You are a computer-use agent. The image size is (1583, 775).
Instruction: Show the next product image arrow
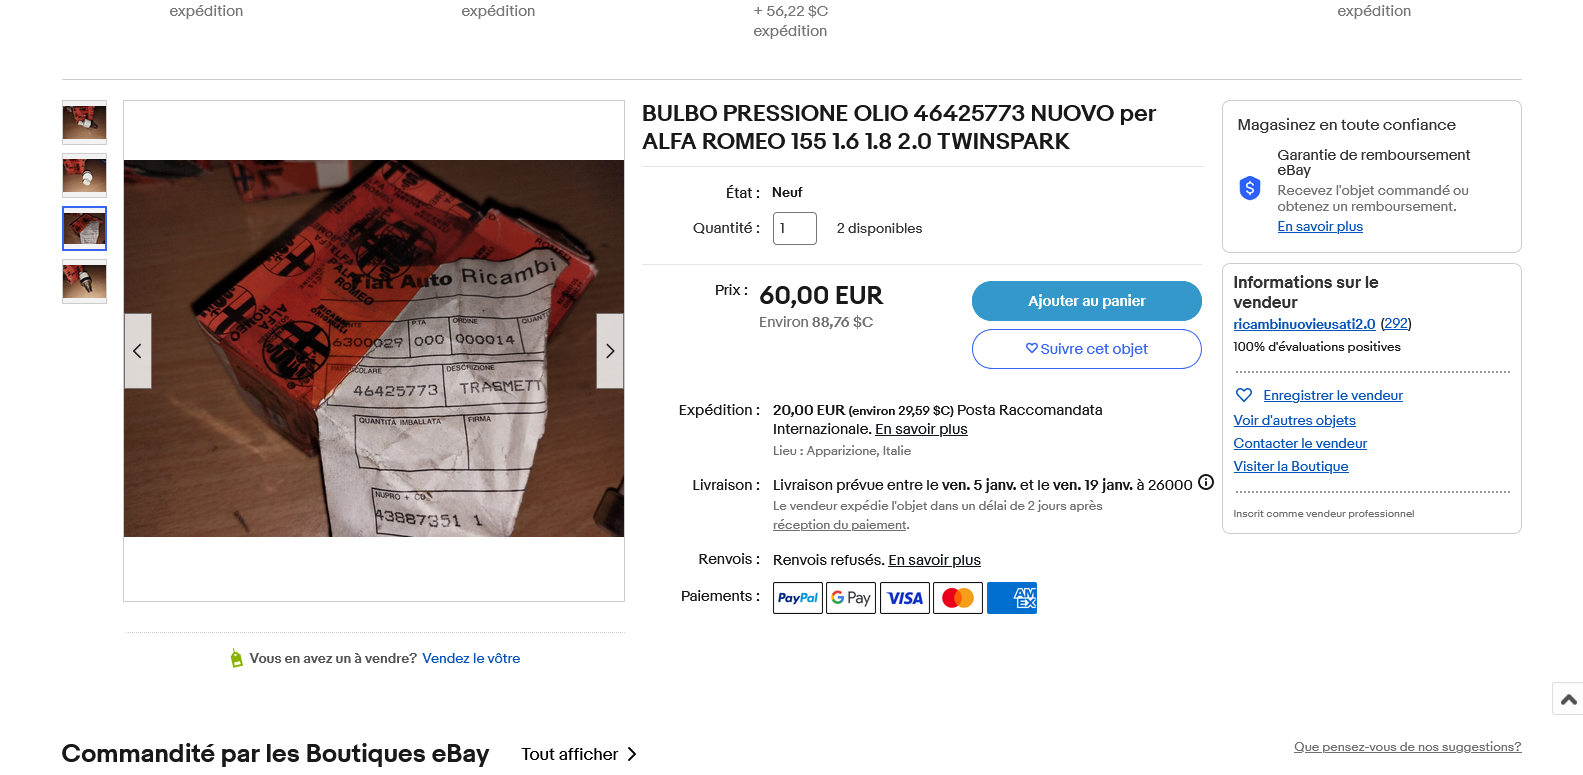pos(610,351)
